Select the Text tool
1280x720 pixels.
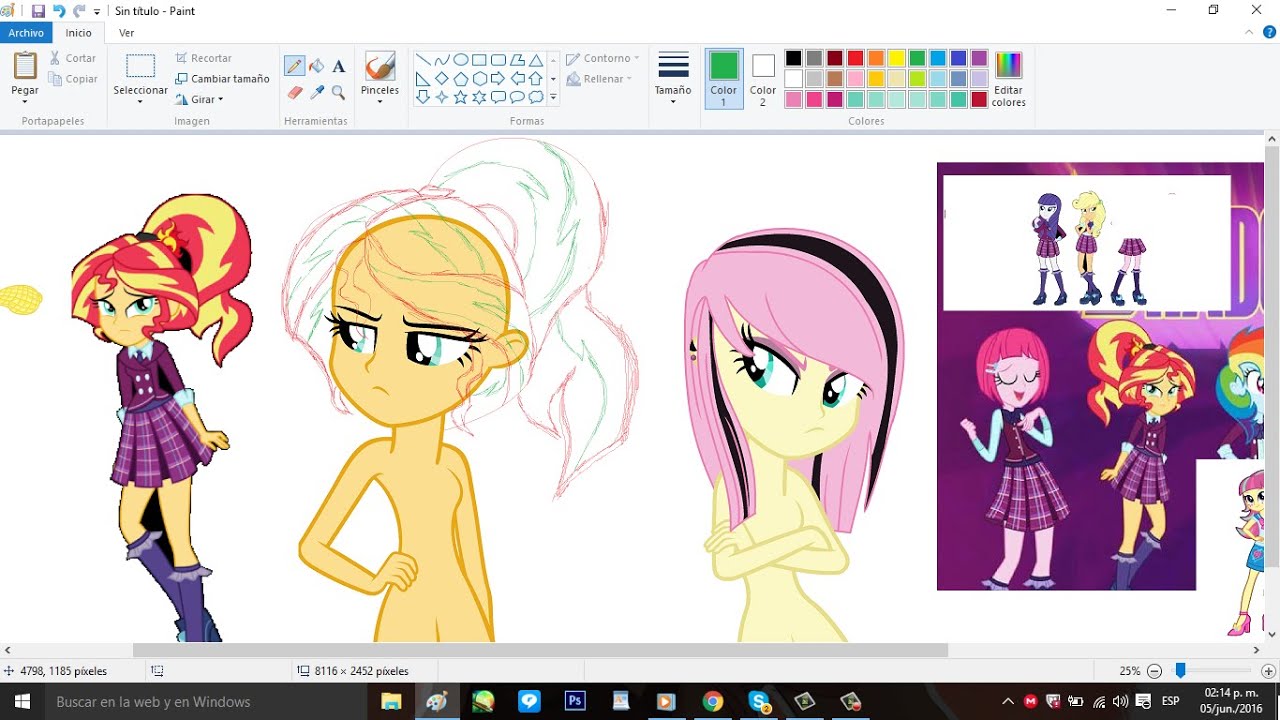[x=338, y=66]
